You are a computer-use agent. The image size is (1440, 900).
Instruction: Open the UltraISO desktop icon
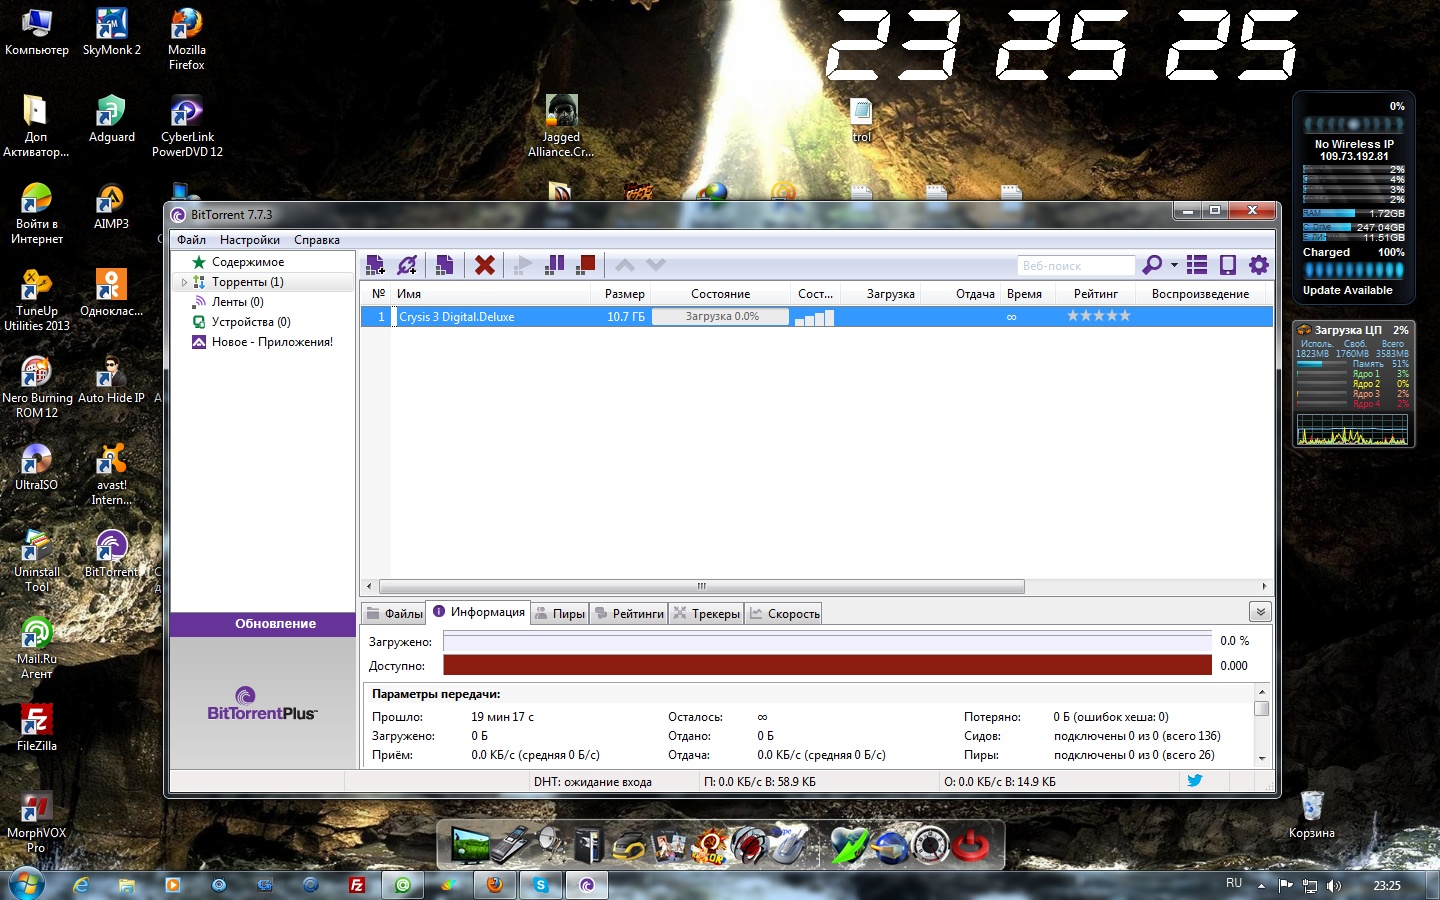pyautogui.click(x=37, y=467)
